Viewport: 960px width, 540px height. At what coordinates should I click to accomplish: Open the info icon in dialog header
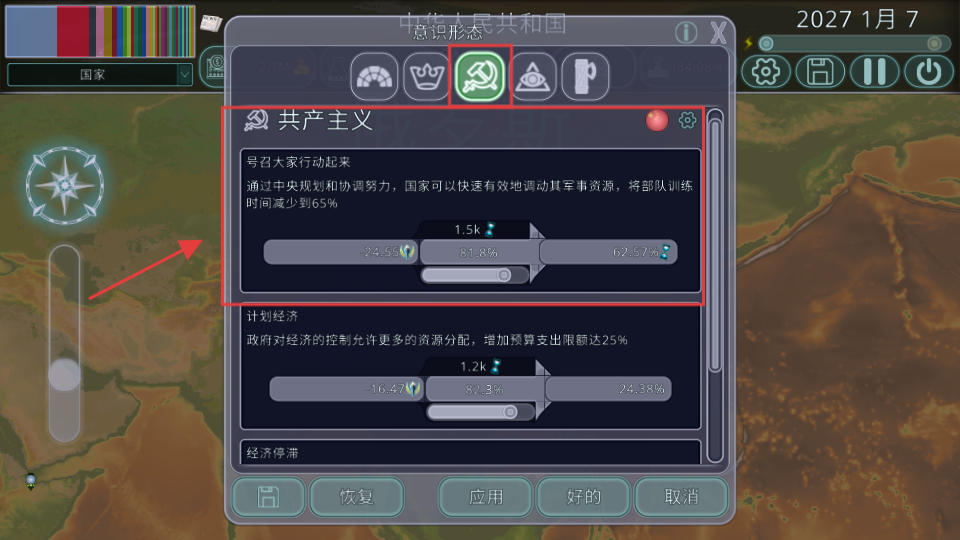click(x=686, y=32)
